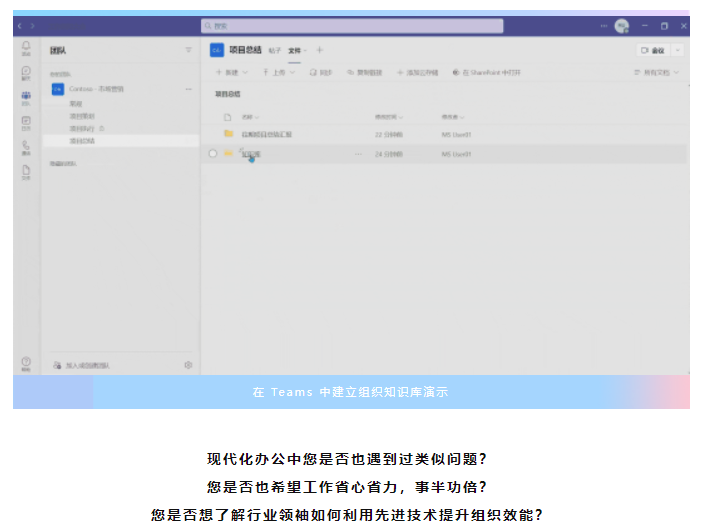Select the 项目策划 channel

tap(82, 116)
